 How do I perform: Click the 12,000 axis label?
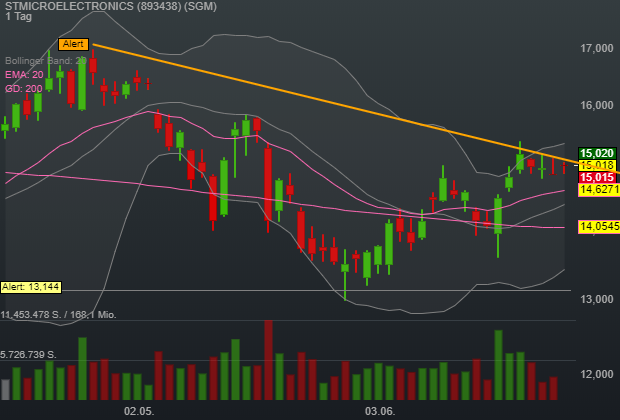tap(597, 374)
